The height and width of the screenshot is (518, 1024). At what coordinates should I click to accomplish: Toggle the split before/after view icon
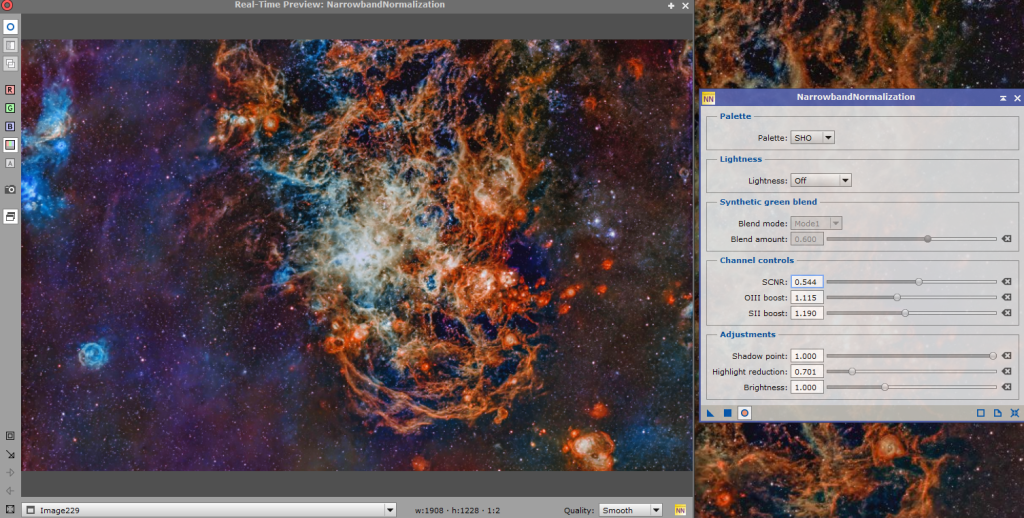pyautogui.click(x=10, y=45)
